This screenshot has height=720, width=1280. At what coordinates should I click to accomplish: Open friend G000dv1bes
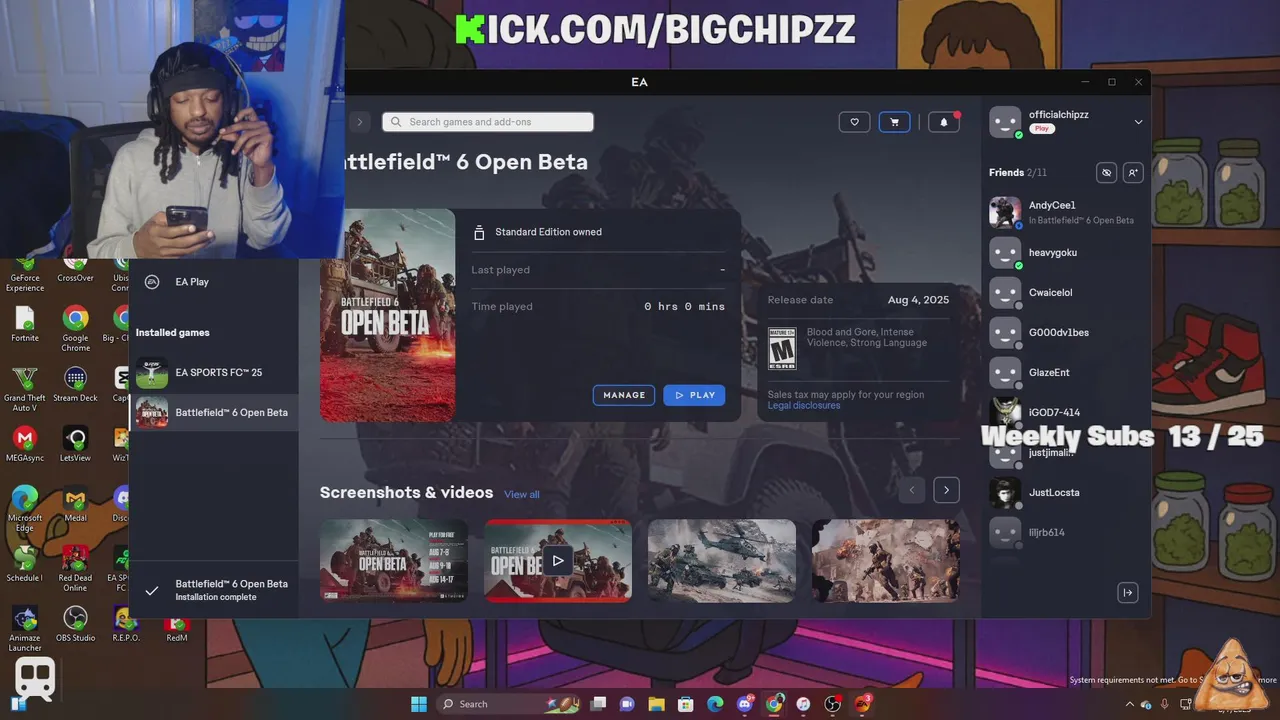tap(1065, 332)
